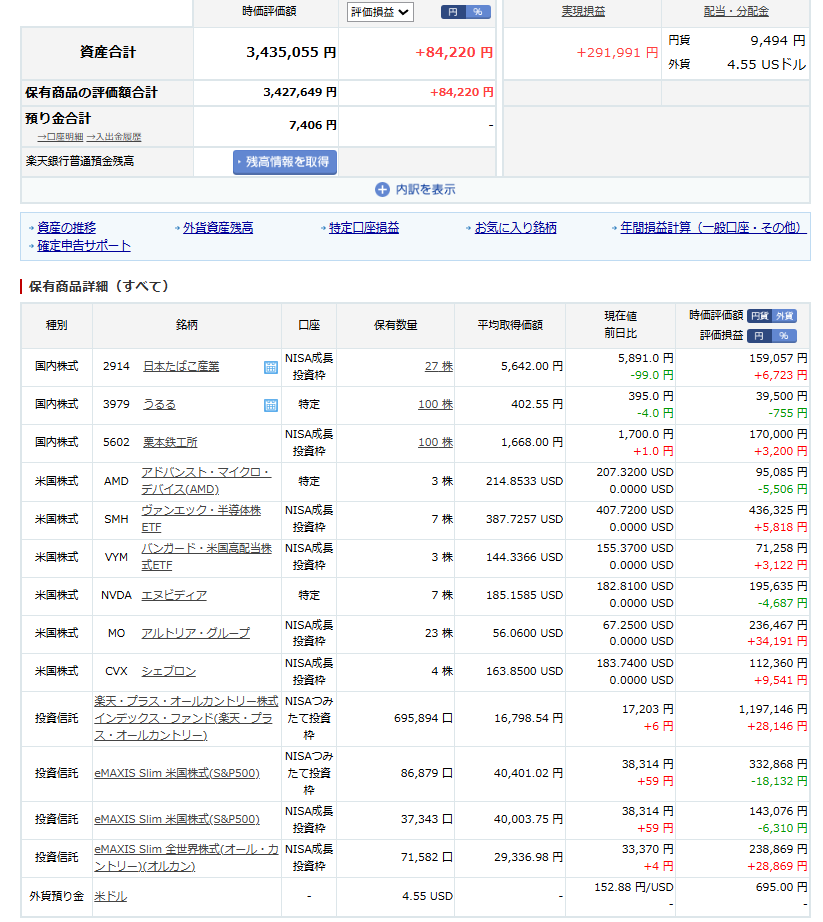
Task: Open the 外貨資産残高 link
Action: click(x=218, y=228)
